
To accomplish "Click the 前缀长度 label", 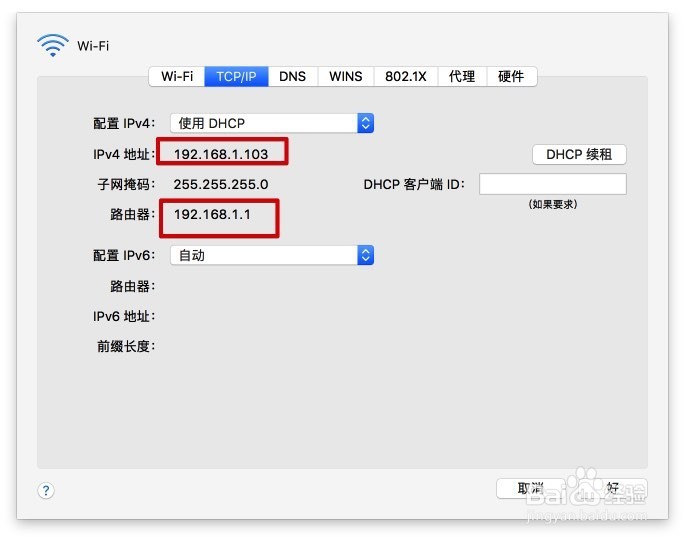I will [x=126, y=346].
